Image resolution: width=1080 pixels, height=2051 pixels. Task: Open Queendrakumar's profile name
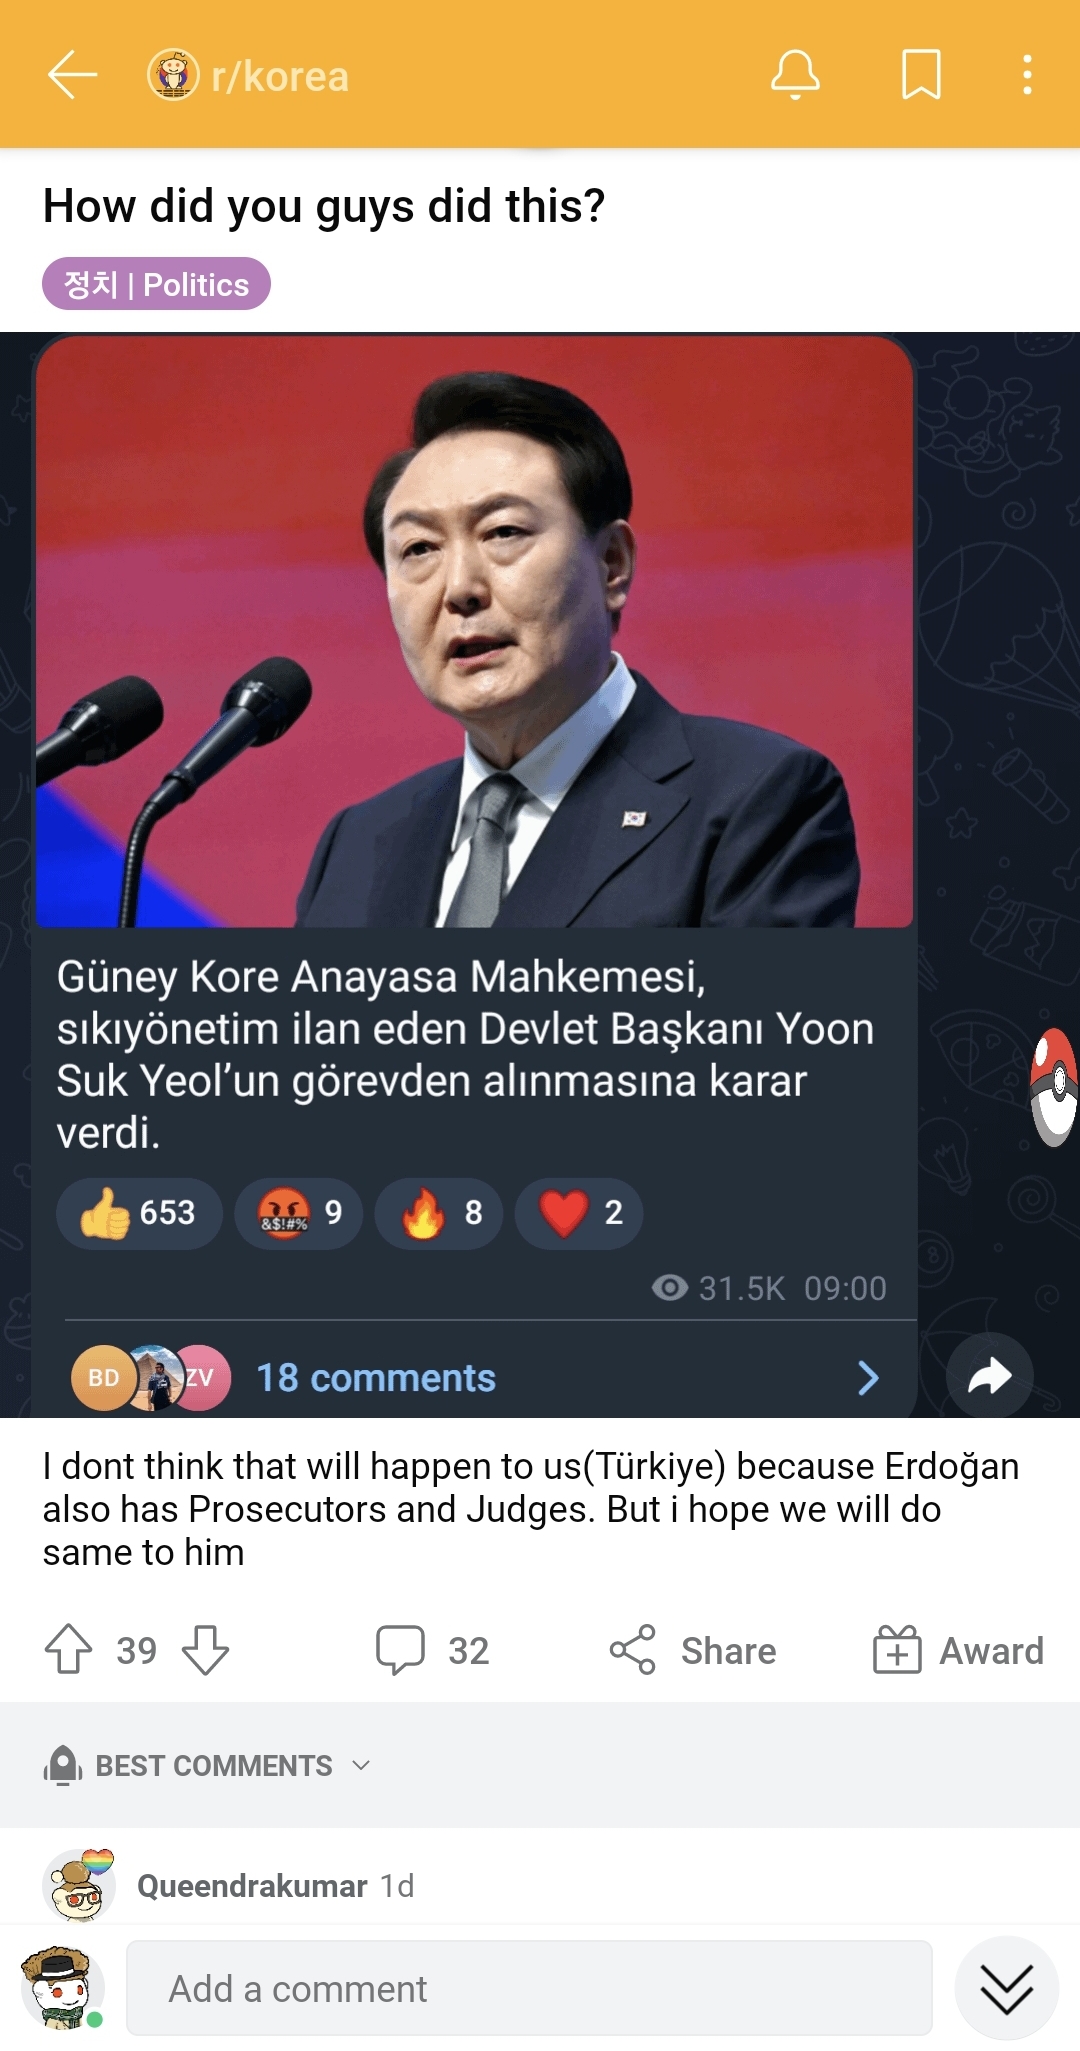[252, 1886]
